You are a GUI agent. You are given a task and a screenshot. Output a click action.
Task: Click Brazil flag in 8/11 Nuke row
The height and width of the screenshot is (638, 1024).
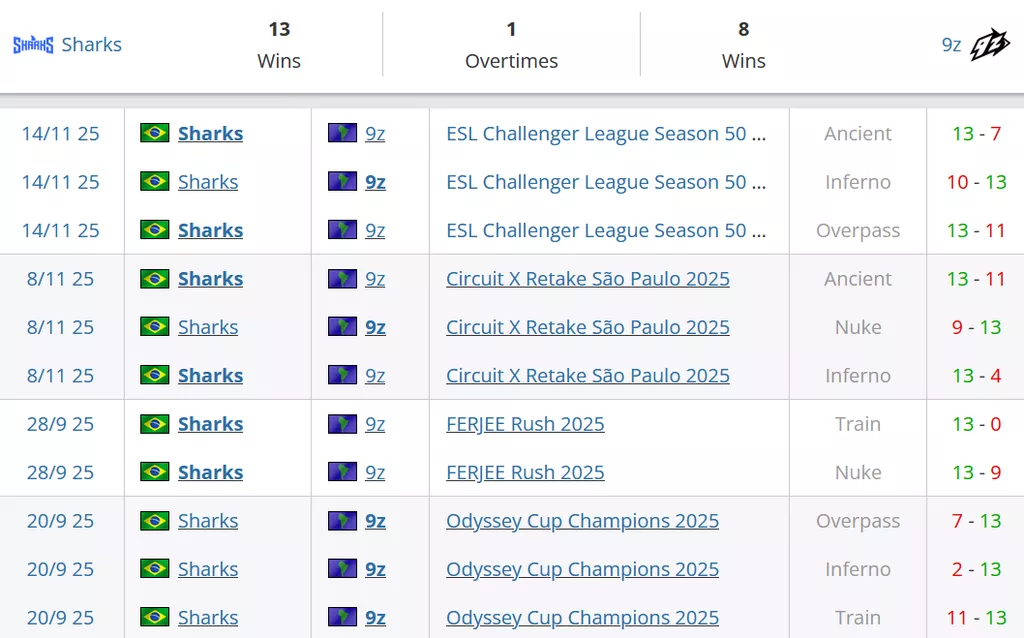[155, 327]
